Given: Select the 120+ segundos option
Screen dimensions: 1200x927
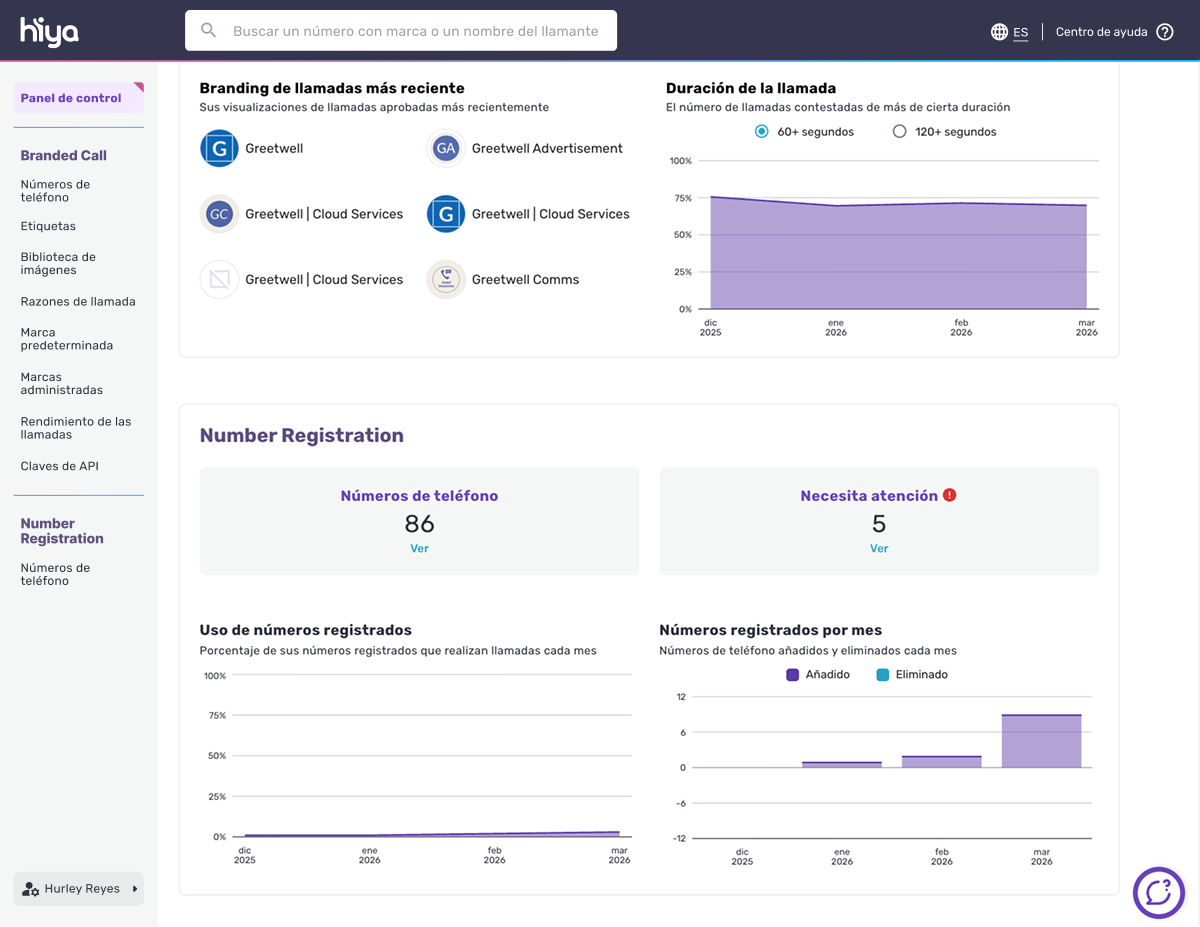Looking at the screenshot, I should [x=899, y=132].
